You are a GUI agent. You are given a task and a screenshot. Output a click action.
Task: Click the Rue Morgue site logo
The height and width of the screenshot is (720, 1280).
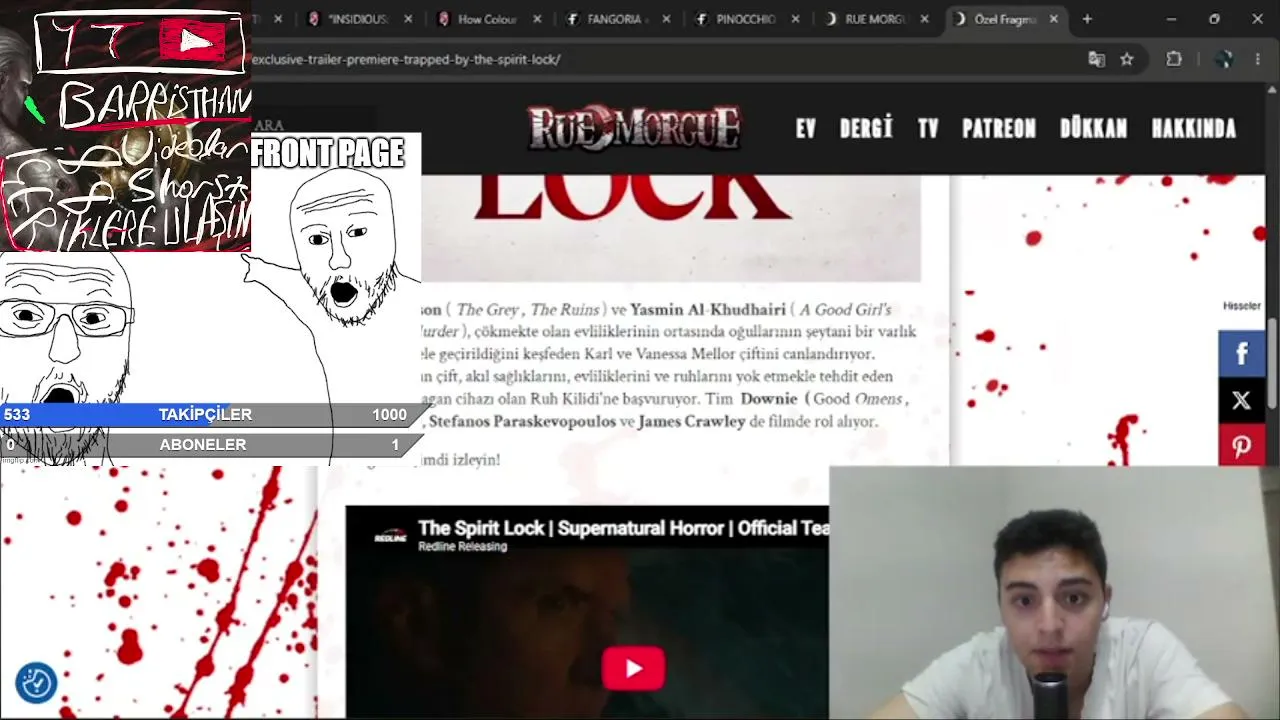634,128
